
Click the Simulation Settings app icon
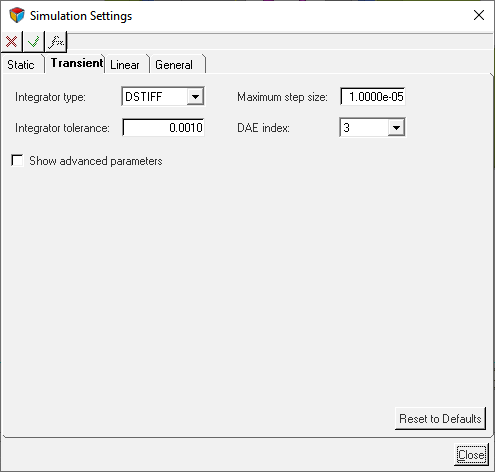17,15
